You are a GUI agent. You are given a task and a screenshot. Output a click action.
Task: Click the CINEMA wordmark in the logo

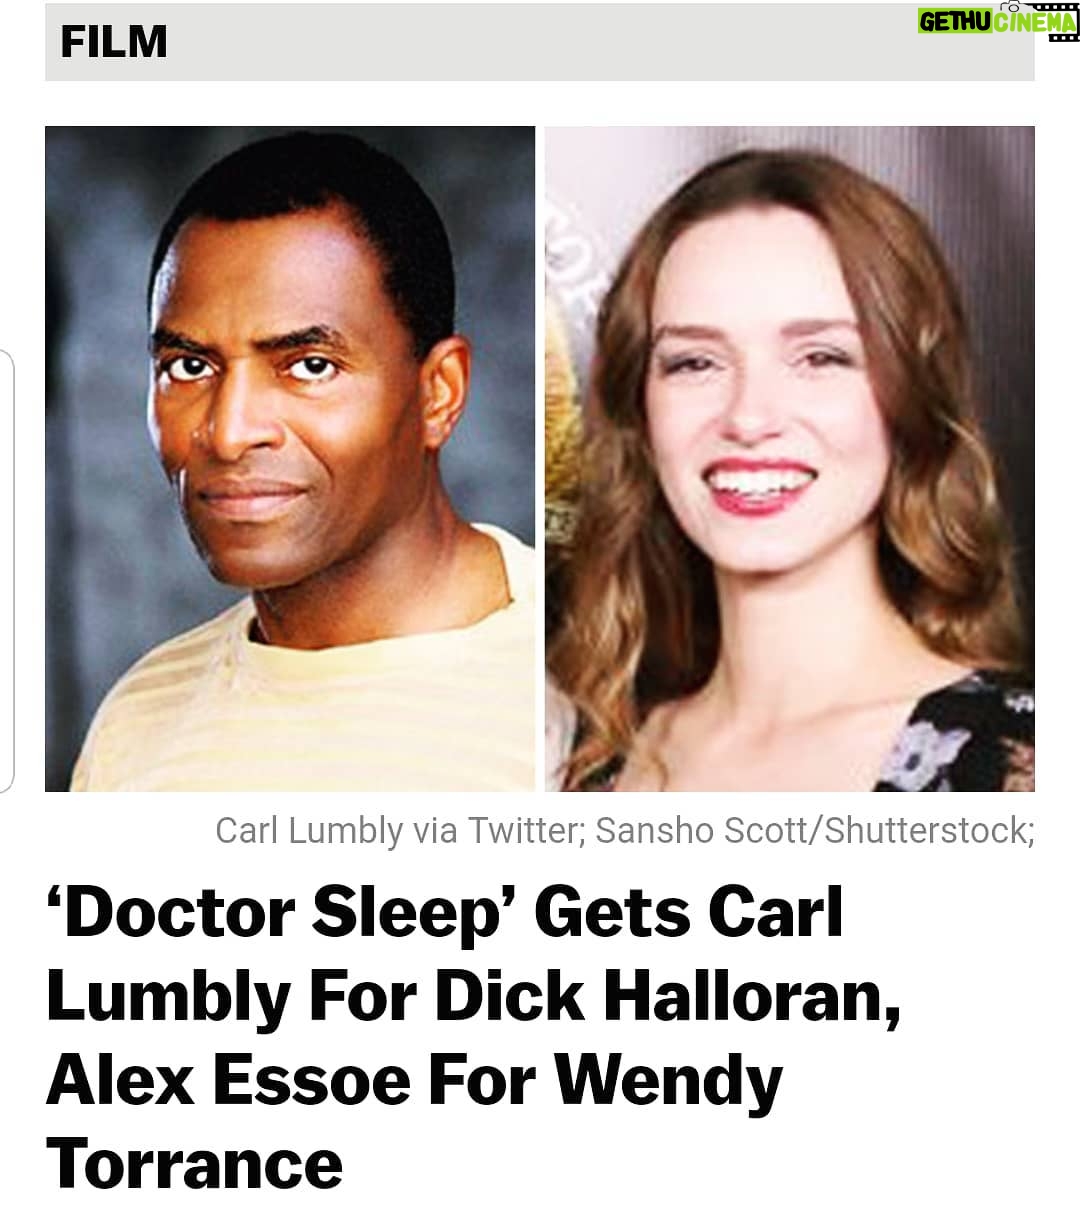pyautogui.click(x=1036, y=22)
